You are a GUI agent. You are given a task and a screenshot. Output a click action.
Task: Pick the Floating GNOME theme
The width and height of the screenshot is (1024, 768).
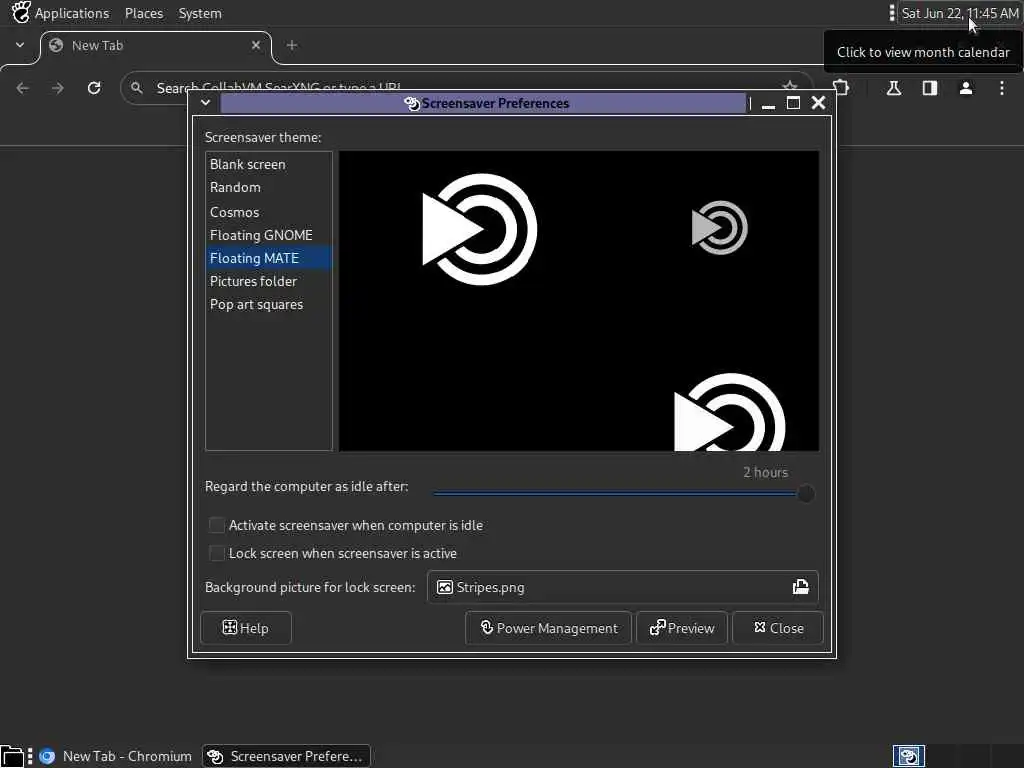(268, 235)
